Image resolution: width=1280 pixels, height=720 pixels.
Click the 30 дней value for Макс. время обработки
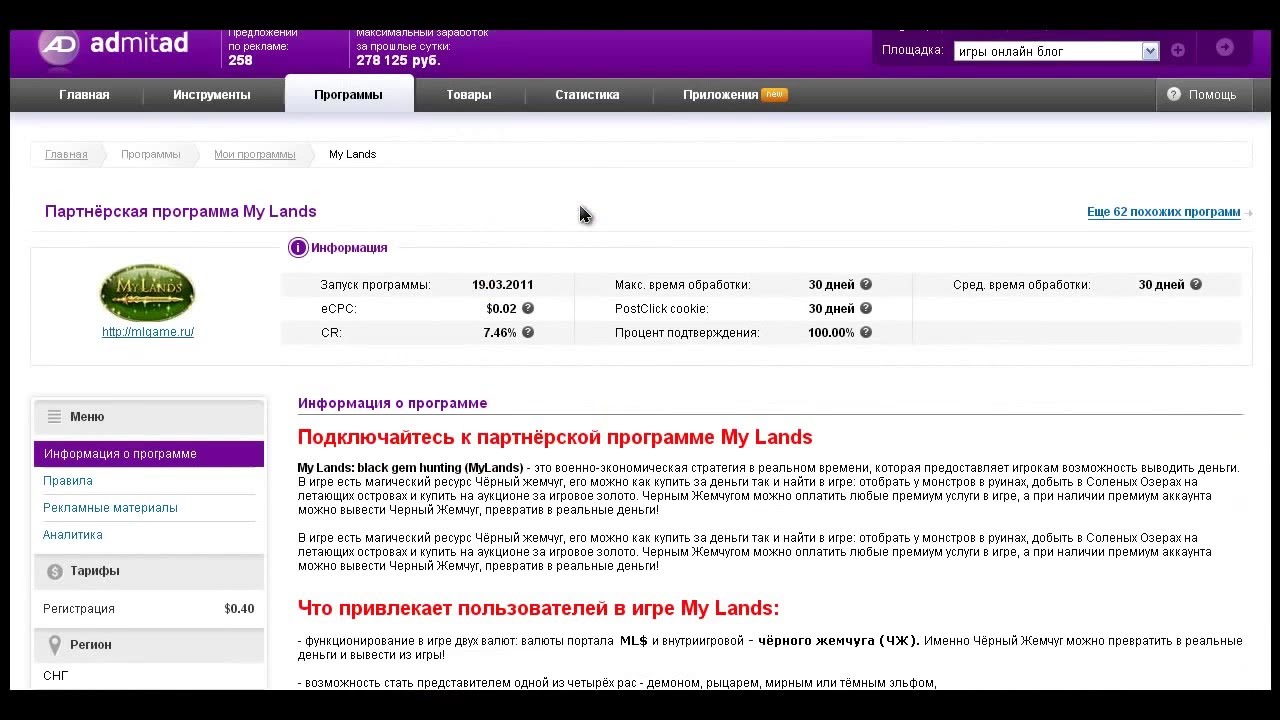832,285
